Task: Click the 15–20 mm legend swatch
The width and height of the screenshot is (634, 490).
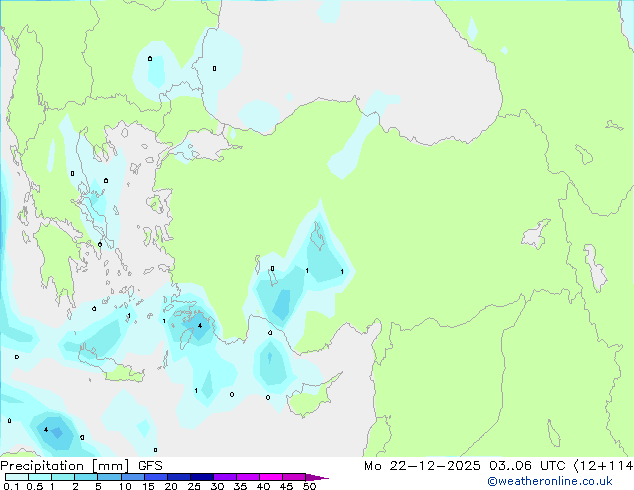Action: 155,477
